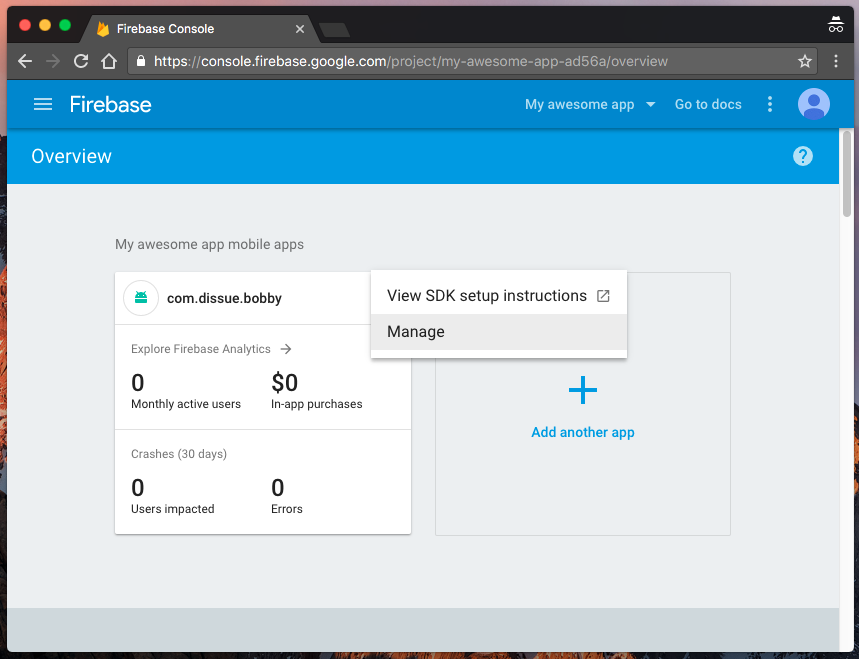Open a new tab button

coord(335,30)
